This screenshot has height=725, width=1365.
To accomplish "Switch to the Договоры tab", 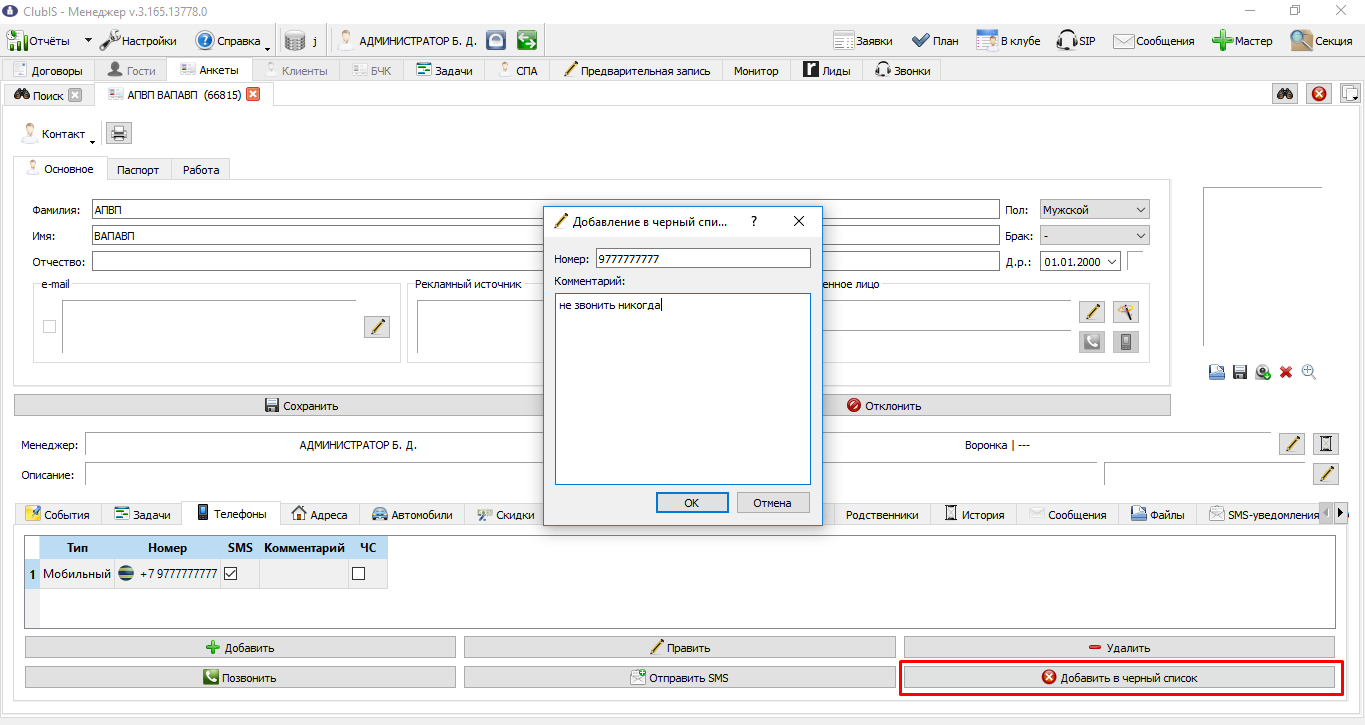I will tap(48, 70).
